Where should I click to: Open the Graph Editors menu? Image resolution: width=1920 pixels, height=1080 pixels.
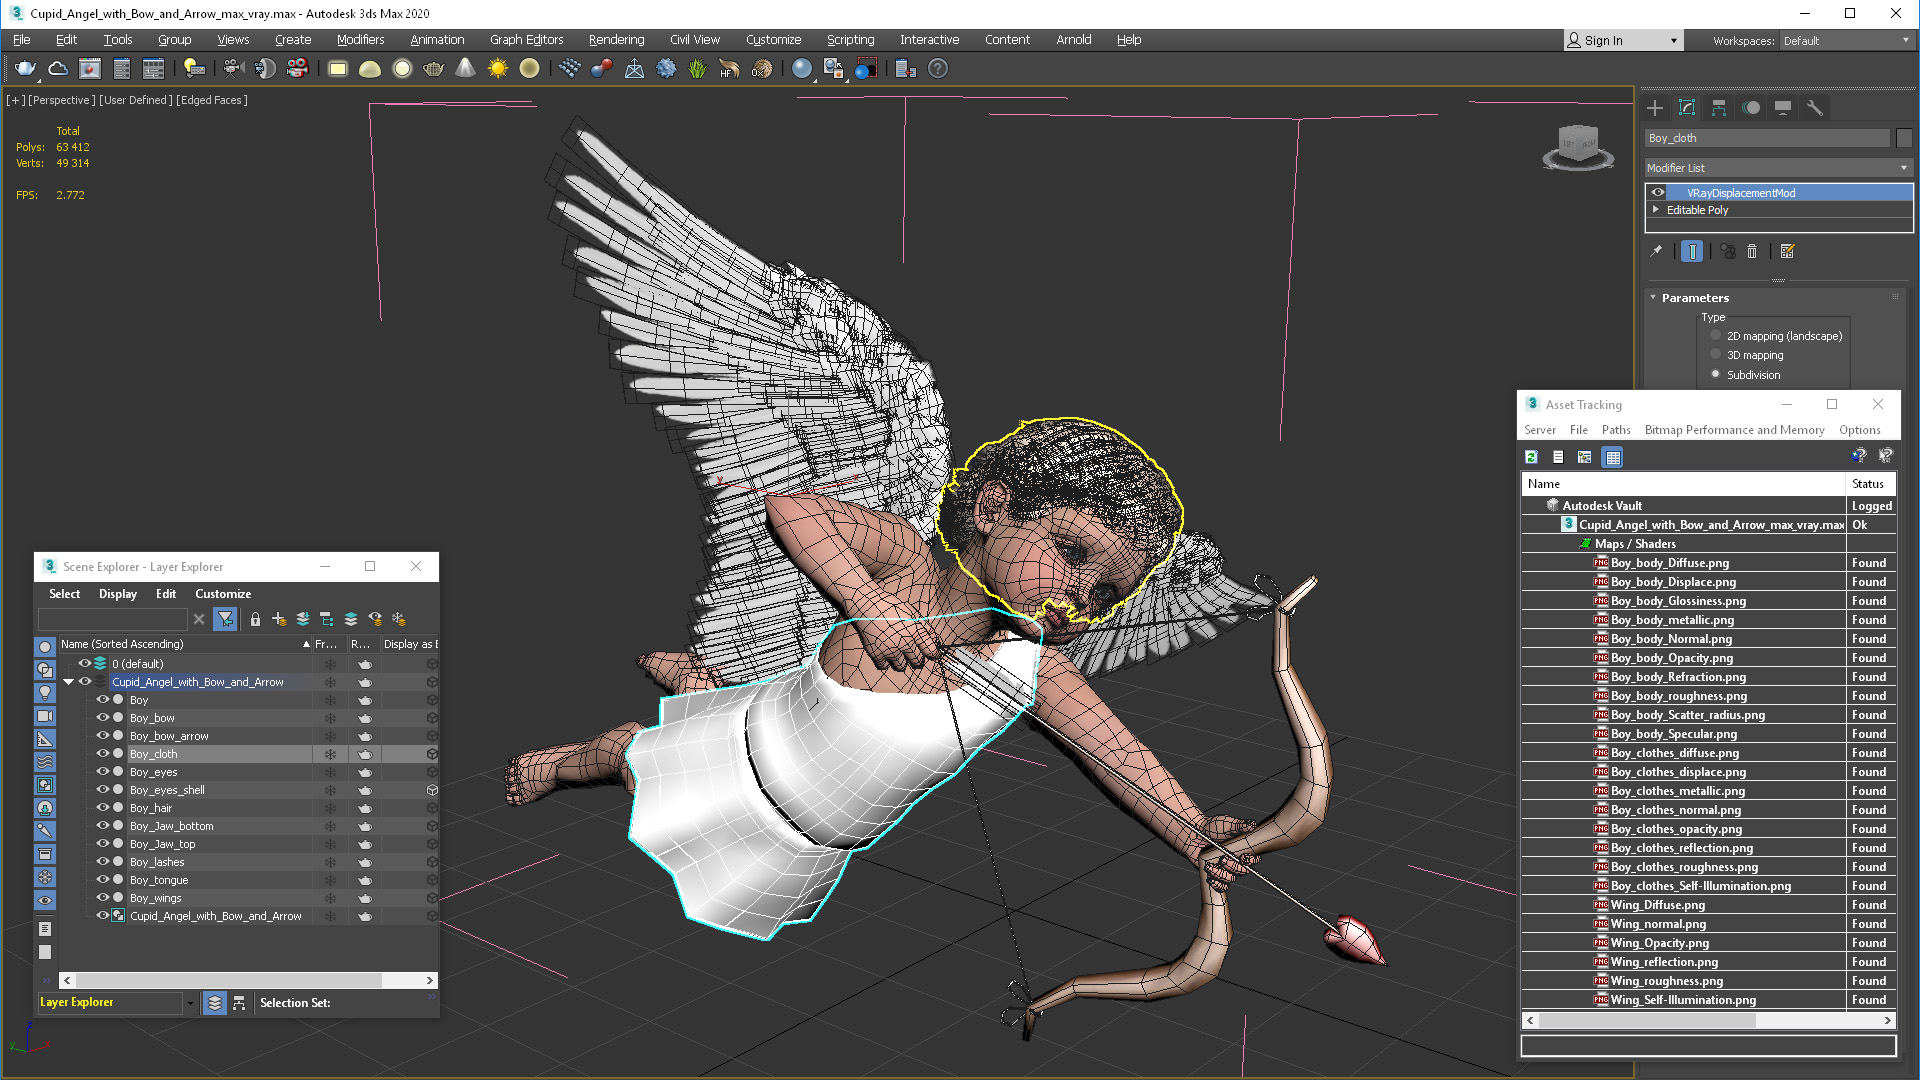526,40
